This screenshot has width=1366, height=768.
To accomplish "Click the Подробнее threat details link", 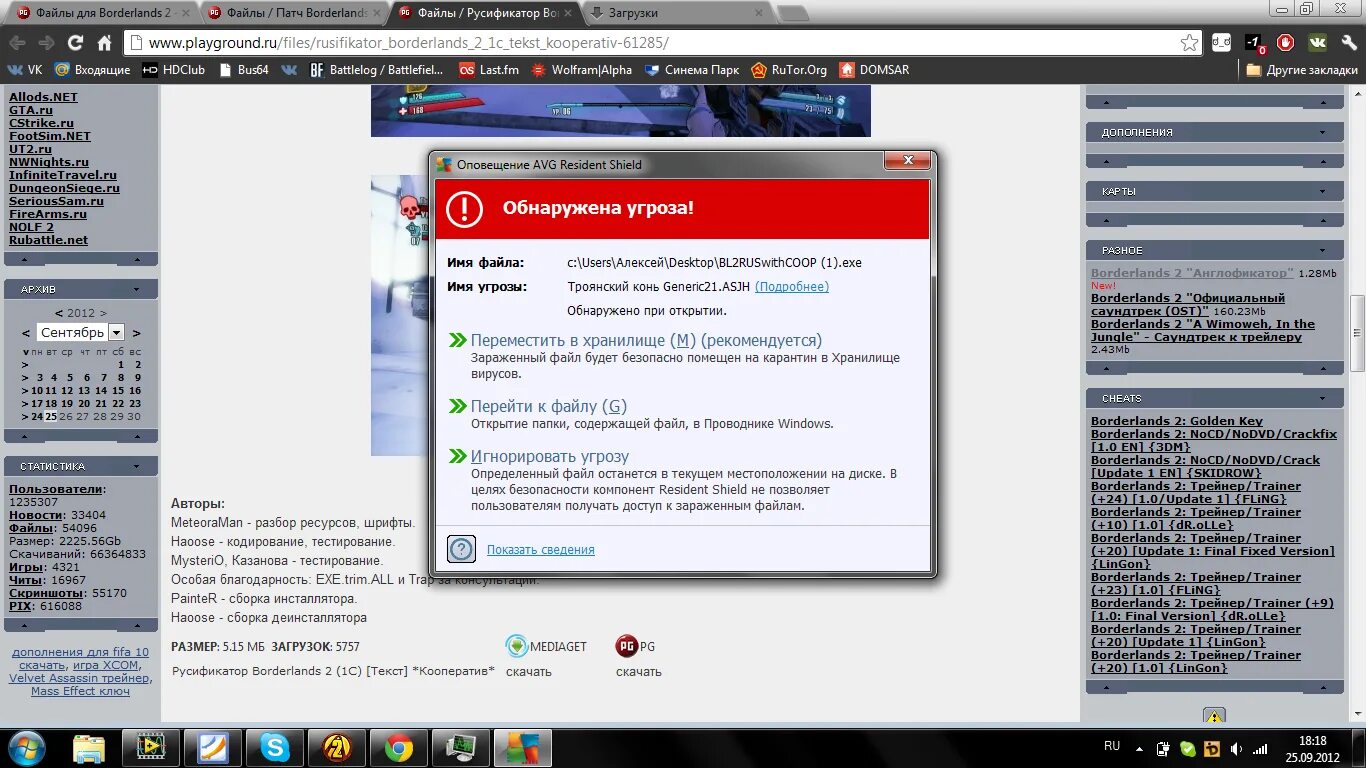I will click(792, 287).
